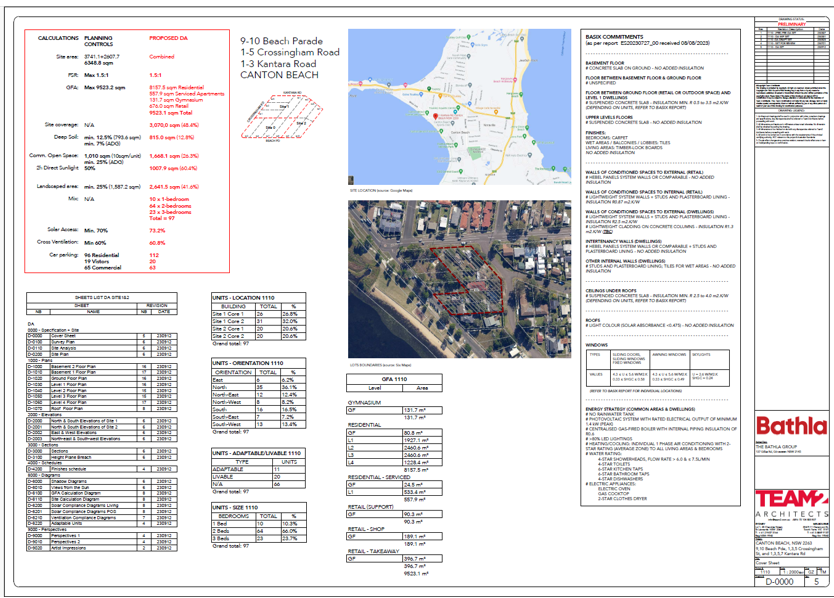Click the revision number 5 cell
Screen dimensions: 834x598
pyautogui.click(x=816, y=581)
